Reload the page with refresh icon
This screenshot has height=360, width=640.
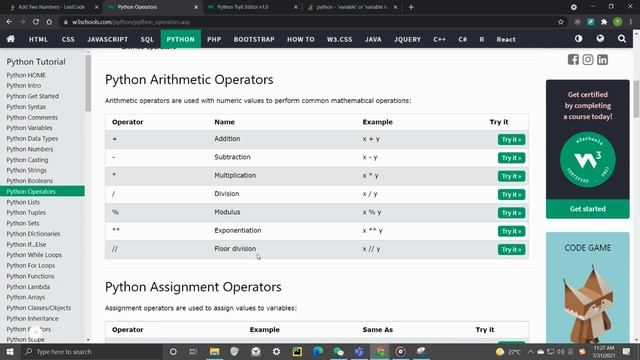click(x=36, y=22)
